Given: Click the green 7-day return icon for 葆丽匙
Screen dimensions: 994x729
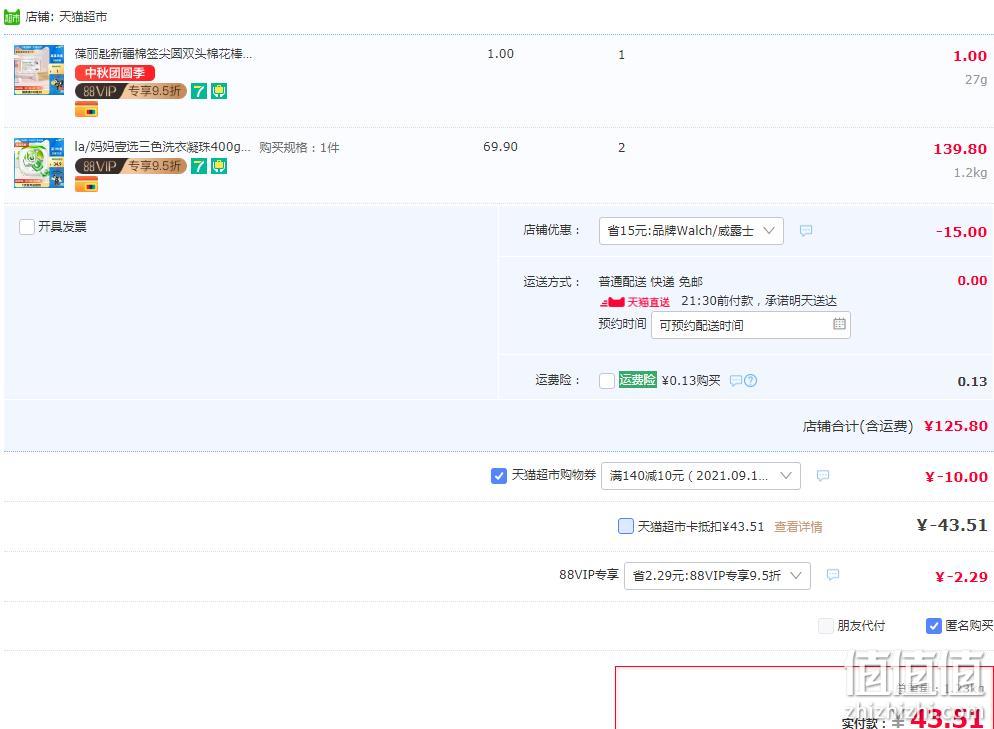Looking at the screenshot, I should (199, 91).
